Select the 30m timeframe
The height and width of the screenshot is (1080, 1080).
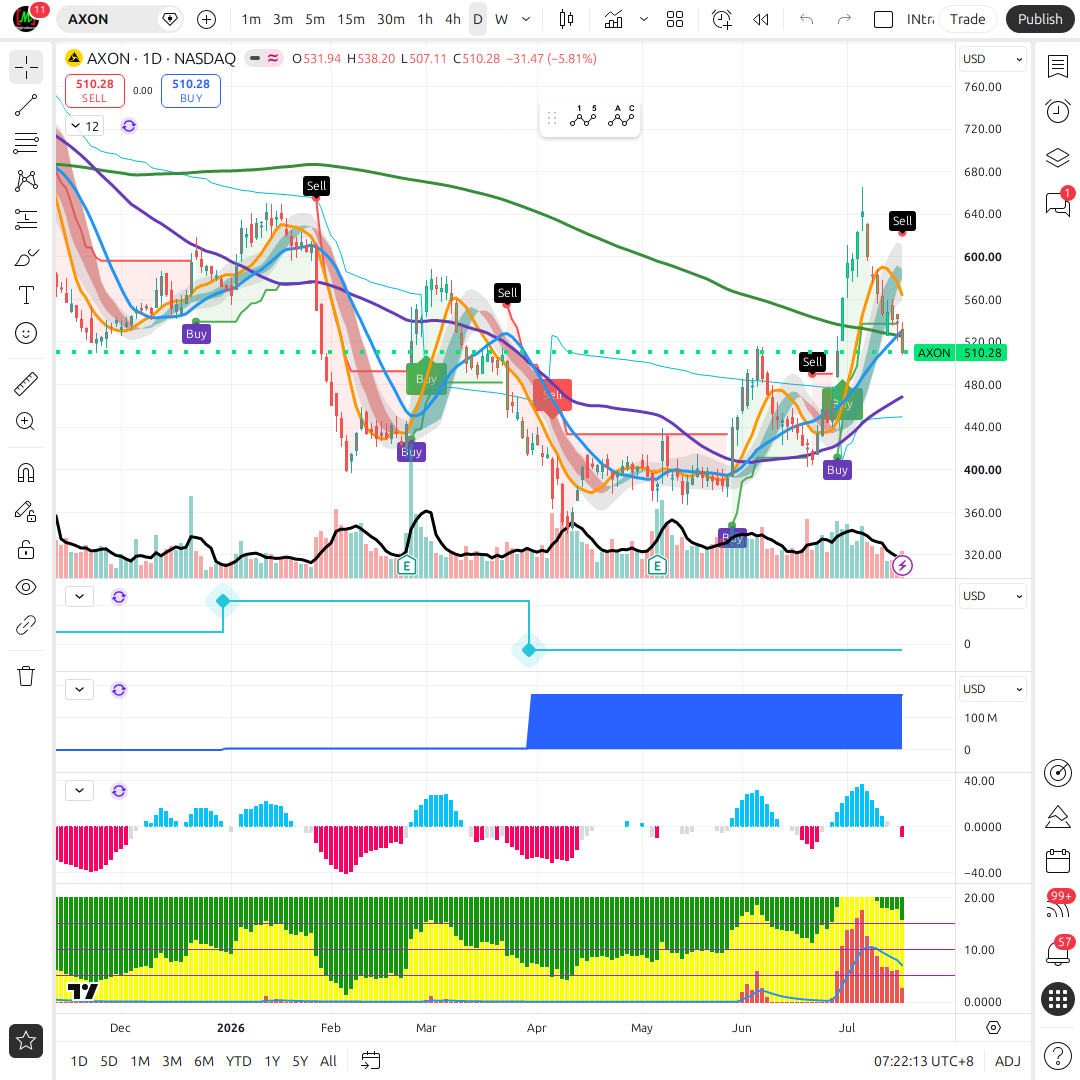pos(391,19)
